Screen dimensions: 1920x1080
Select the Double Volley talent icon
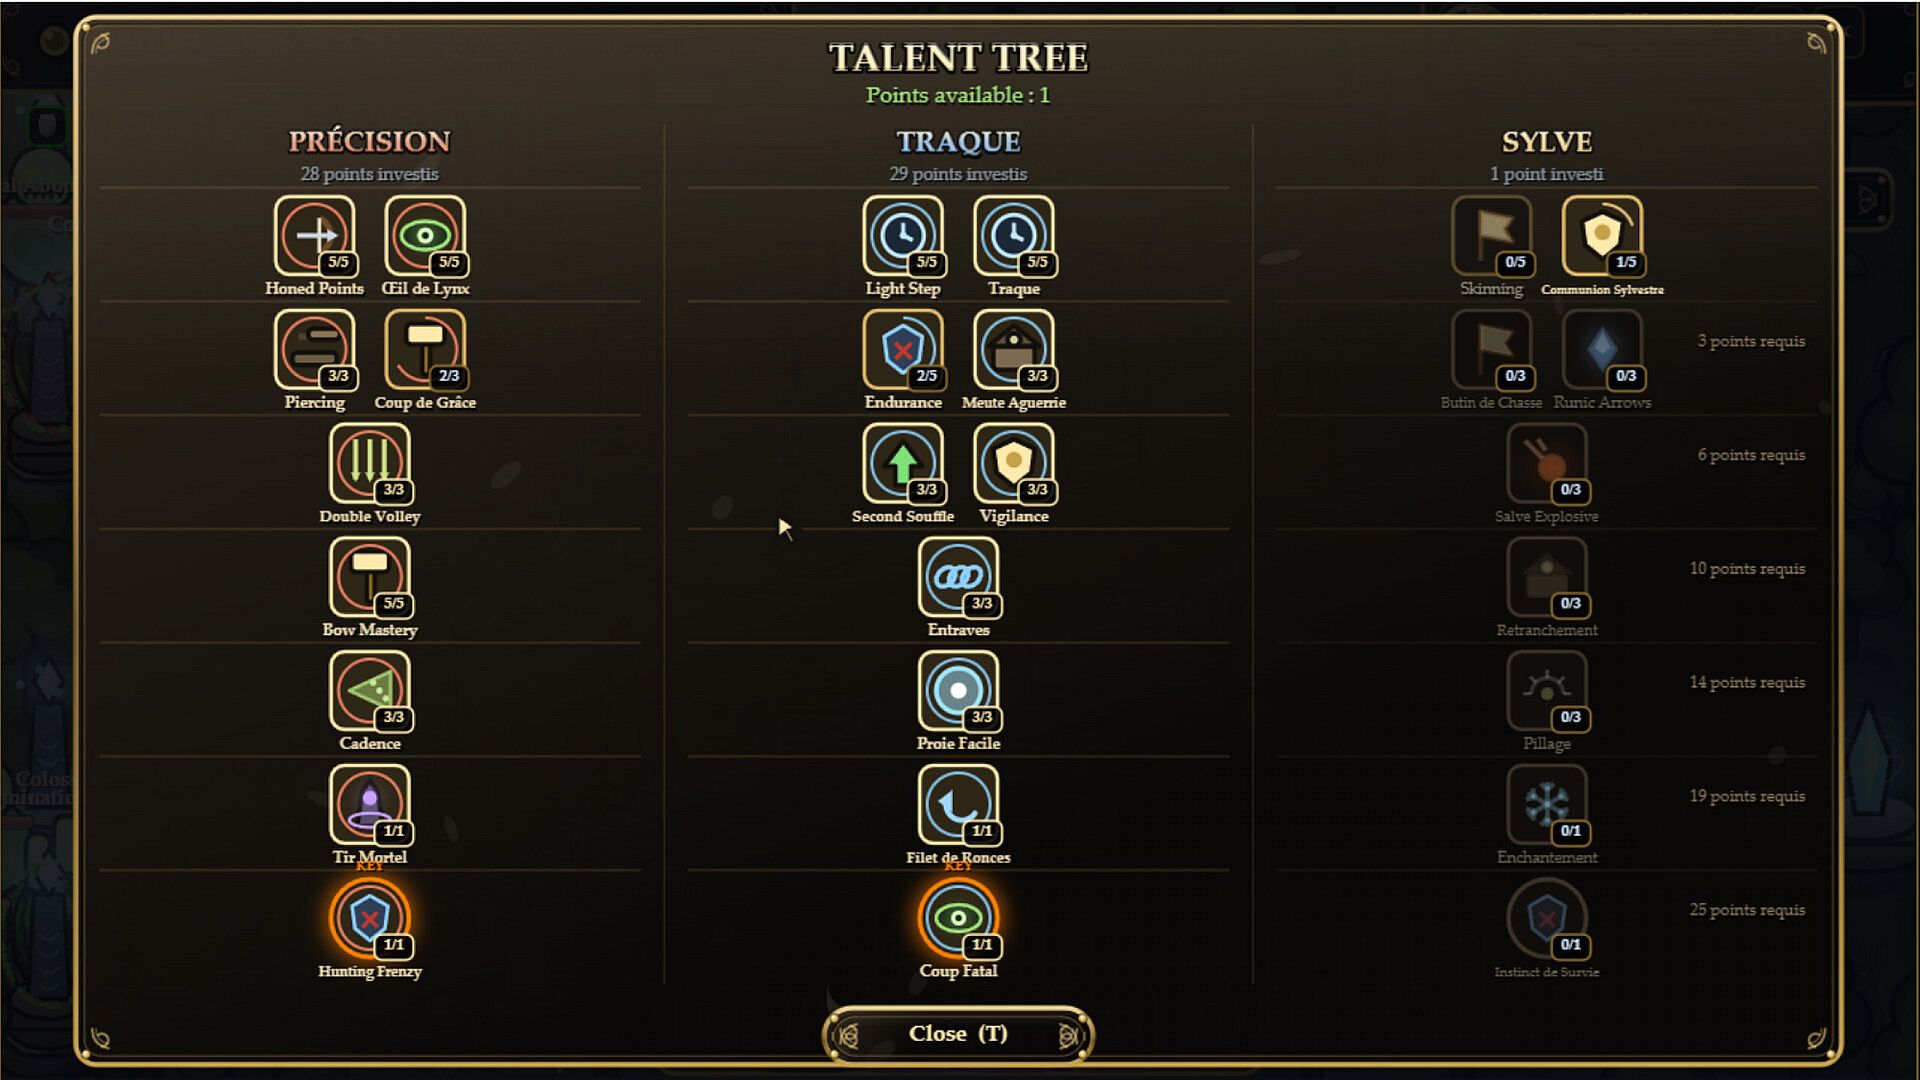point(370,463)
